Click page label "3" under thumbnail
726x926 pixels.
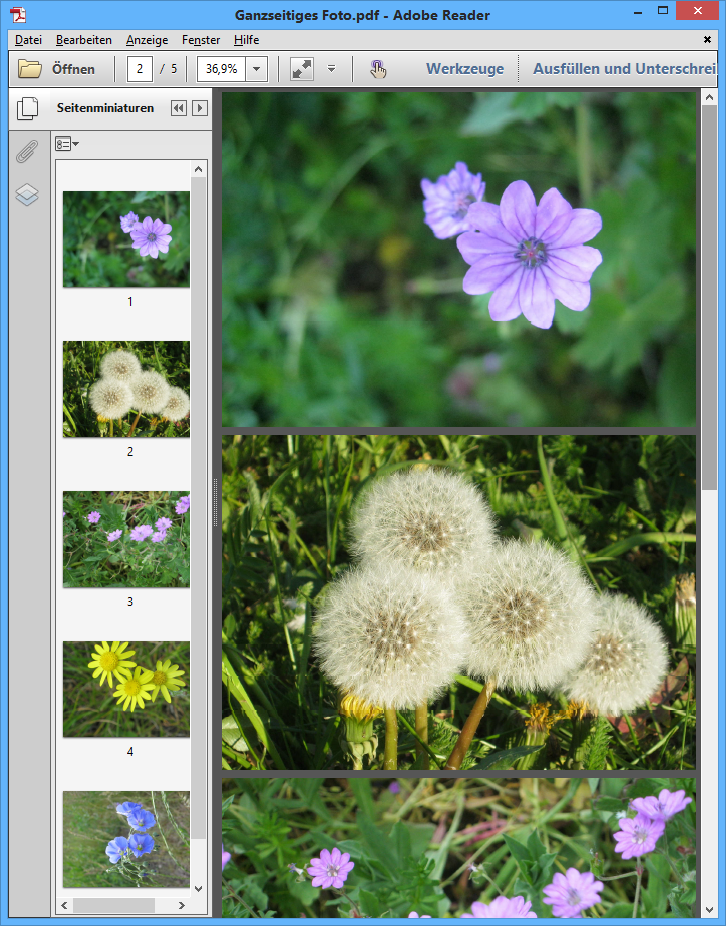tap(130, 602)
